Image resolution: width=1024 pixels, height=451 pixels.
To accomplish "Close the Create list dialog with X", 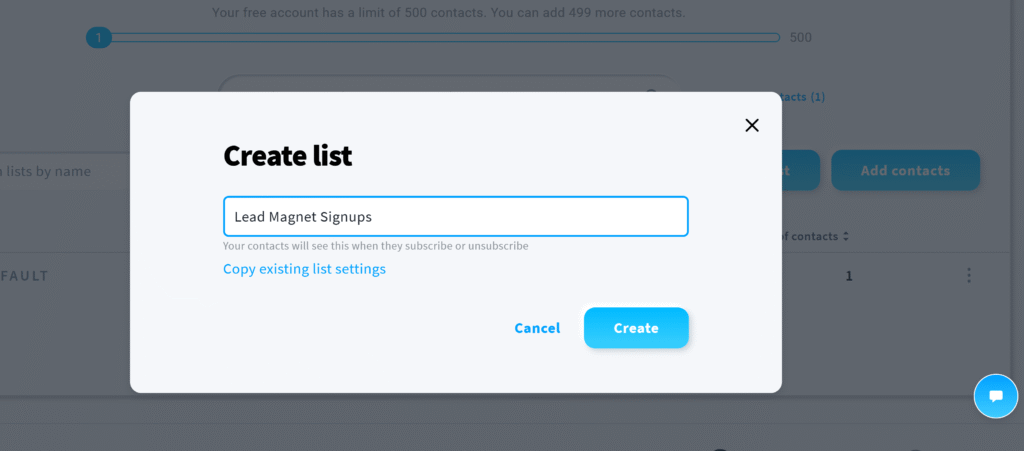I will pyautogui.click(x=752, y=125).
